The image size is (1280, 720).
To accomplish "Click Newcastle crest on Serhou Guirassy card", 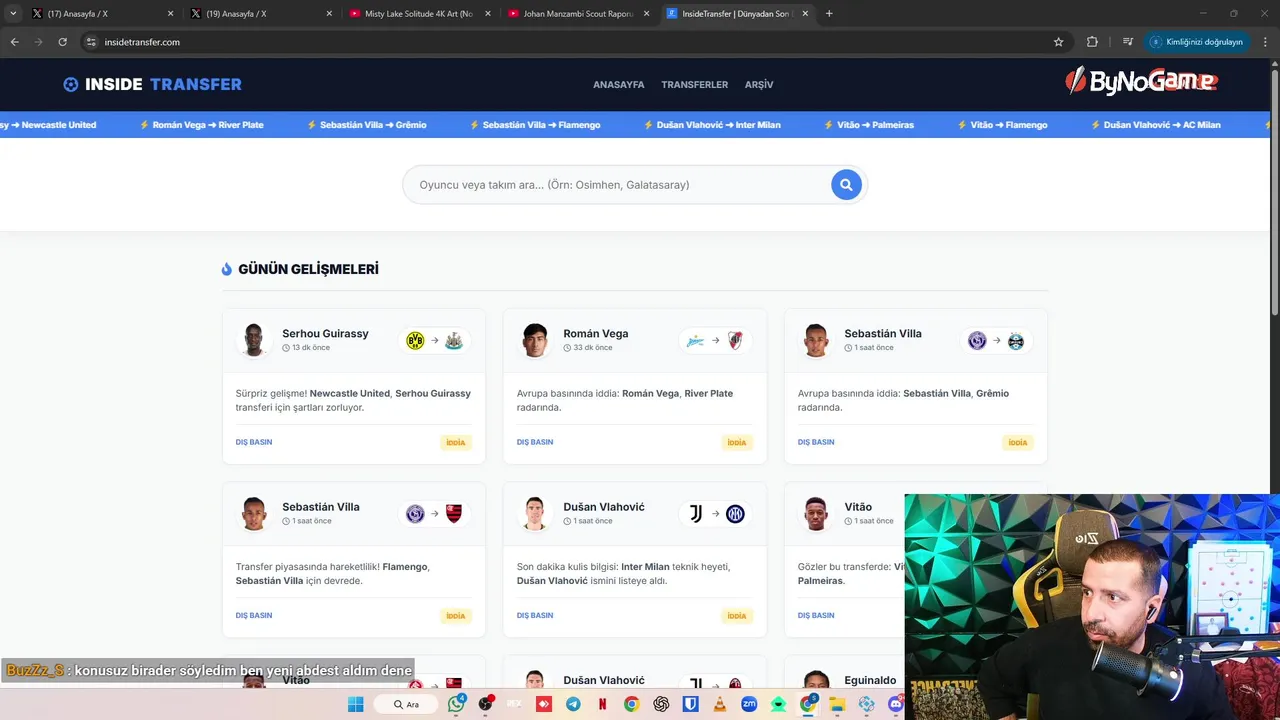I will click(x=454, y=341).
